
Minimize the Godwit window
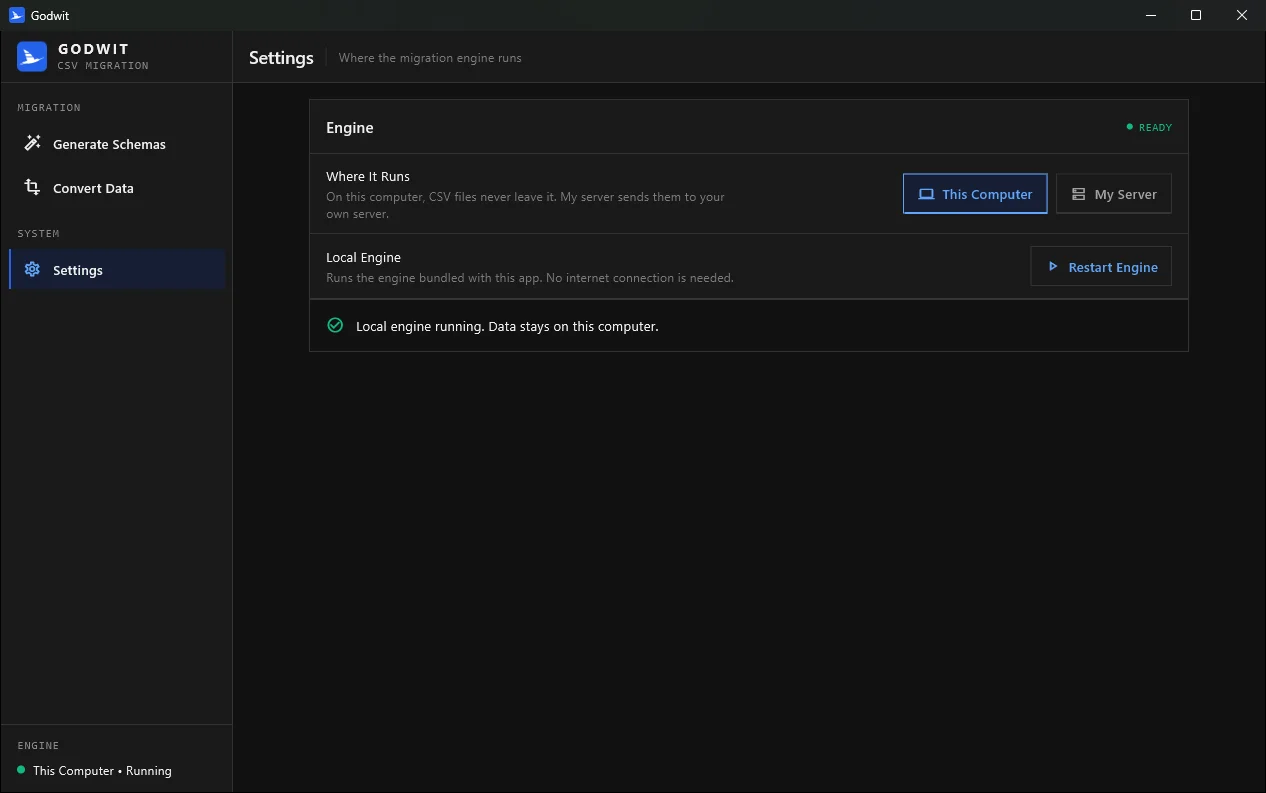click(1151, 15)
